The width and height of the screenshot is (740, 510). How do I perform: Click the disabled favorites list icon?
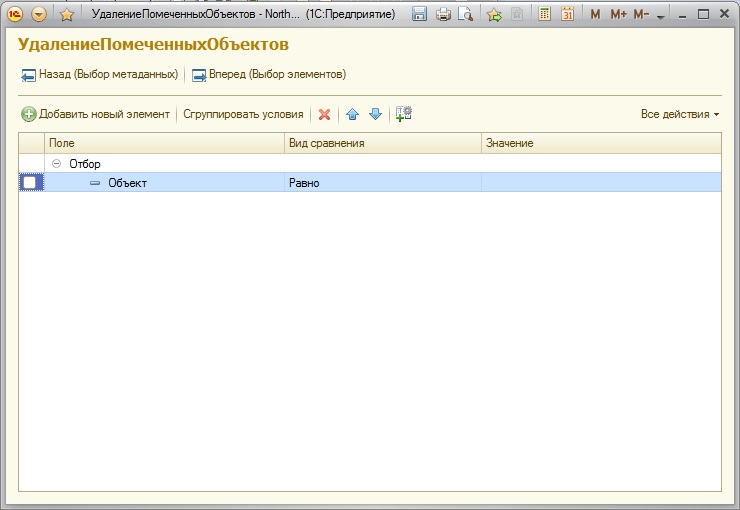517,15
